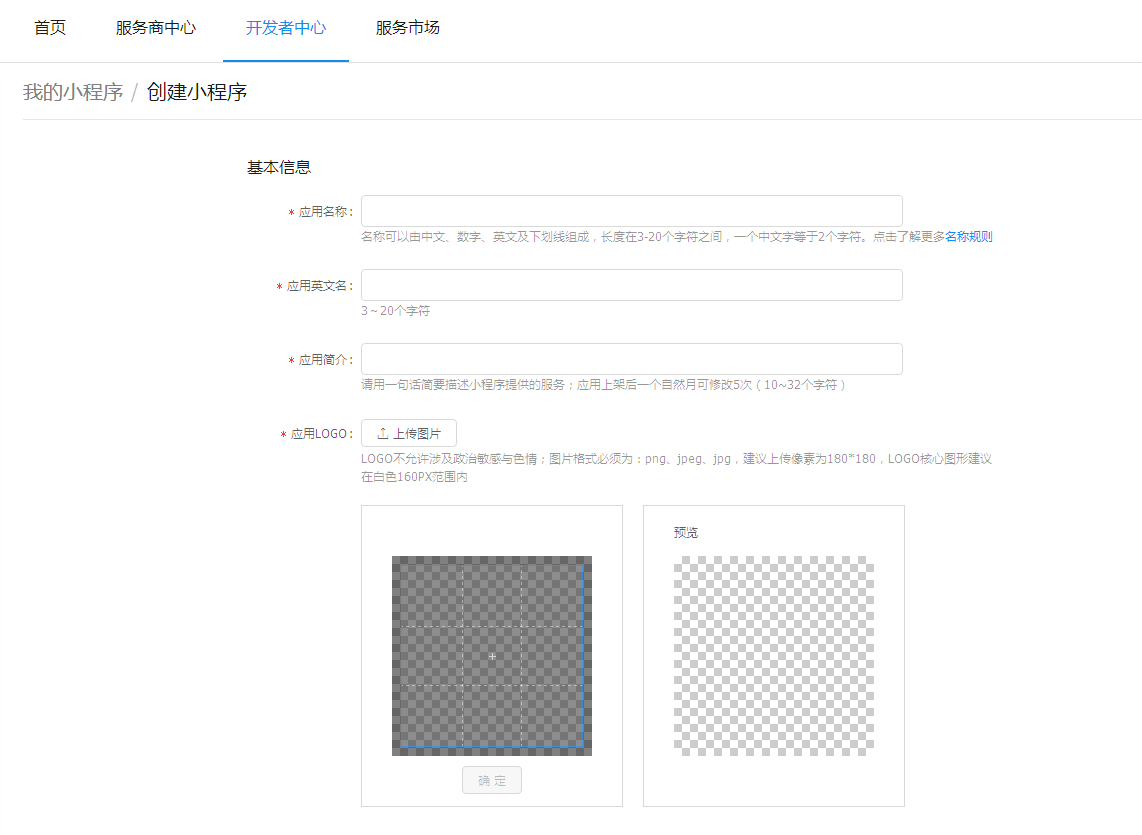Switch to the 开发者中心 tab
The image size is (1142, 835).
[x=285, y=29]
